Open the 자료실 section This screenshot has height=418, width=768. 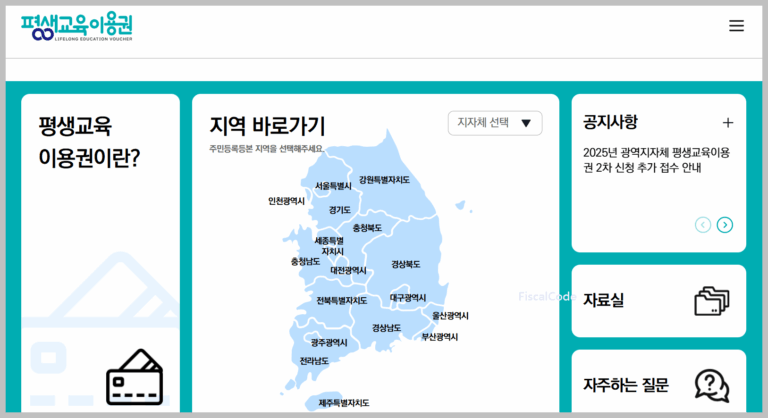[604, 300]
